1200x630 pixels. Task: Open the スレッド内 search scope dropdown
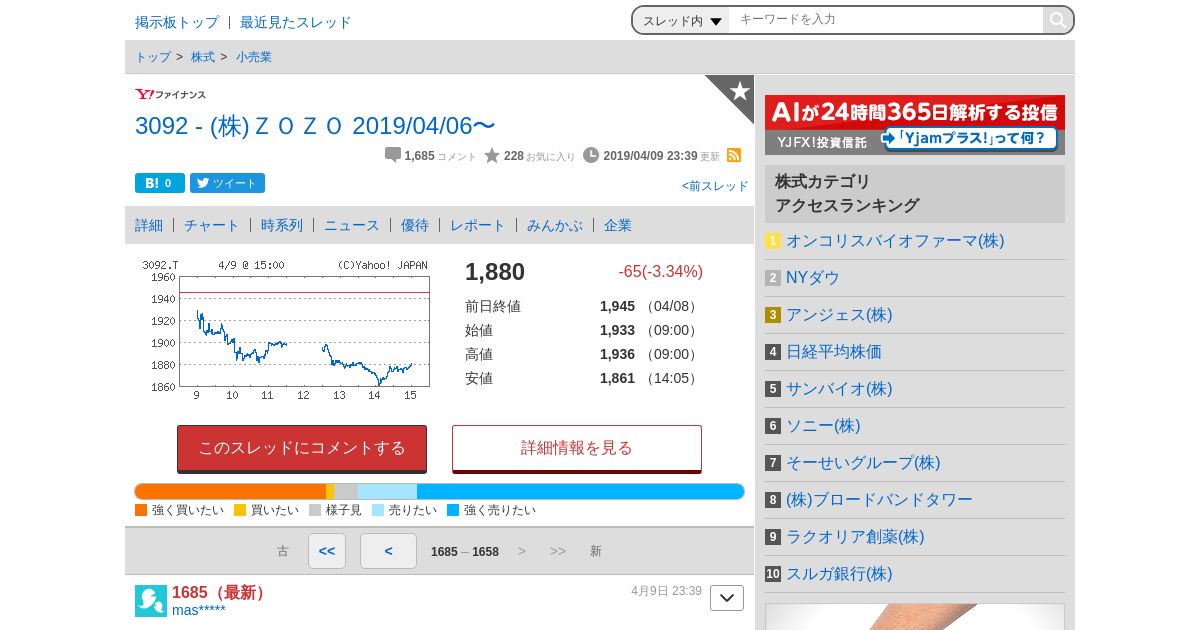(682, 20)
